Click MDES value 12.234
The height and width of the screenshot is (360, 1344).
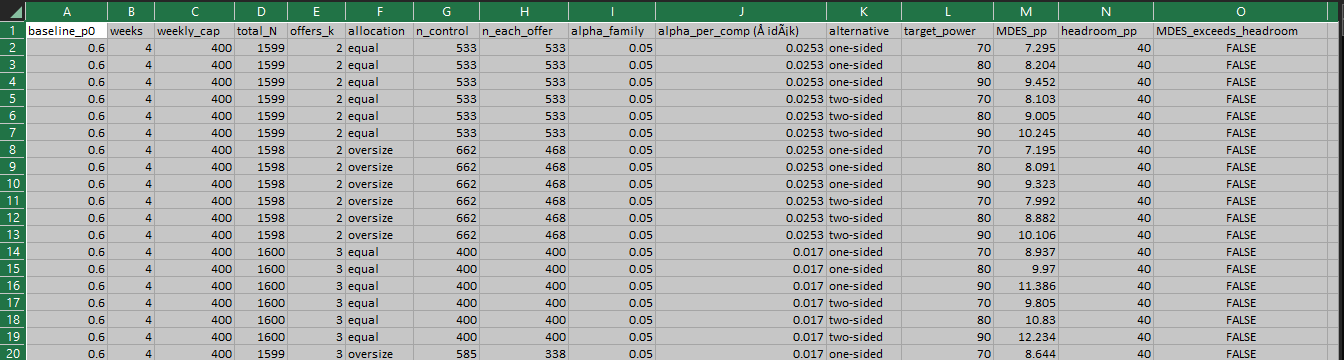[x=1026, y=337]
